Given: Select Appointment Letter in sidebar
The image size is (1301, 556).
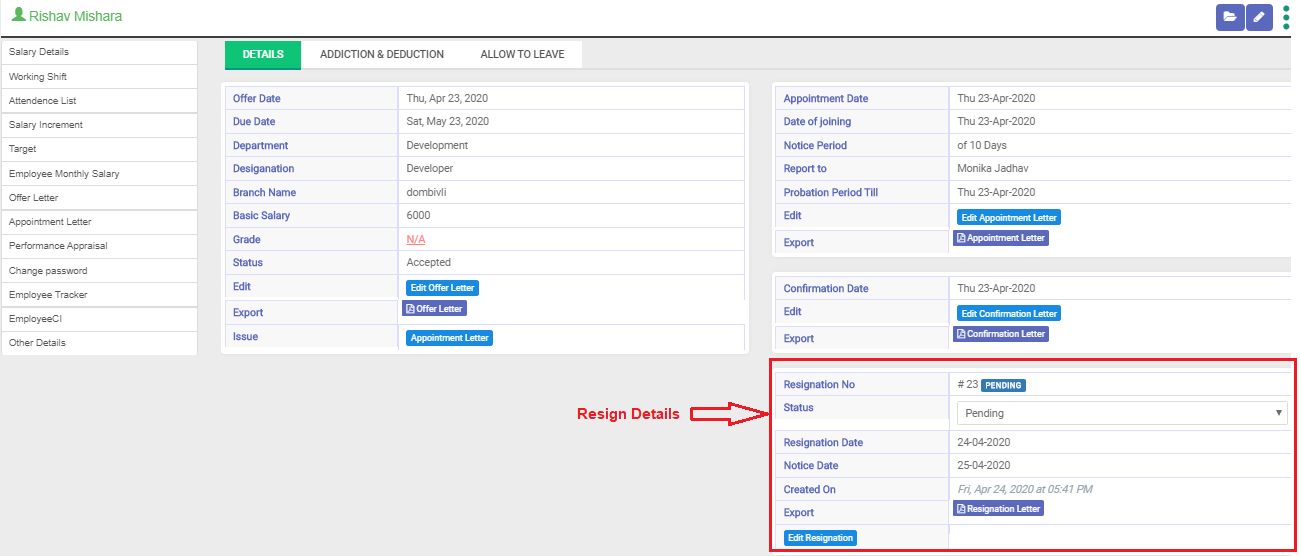Looking at the screenshot, I should coord(99,222).
